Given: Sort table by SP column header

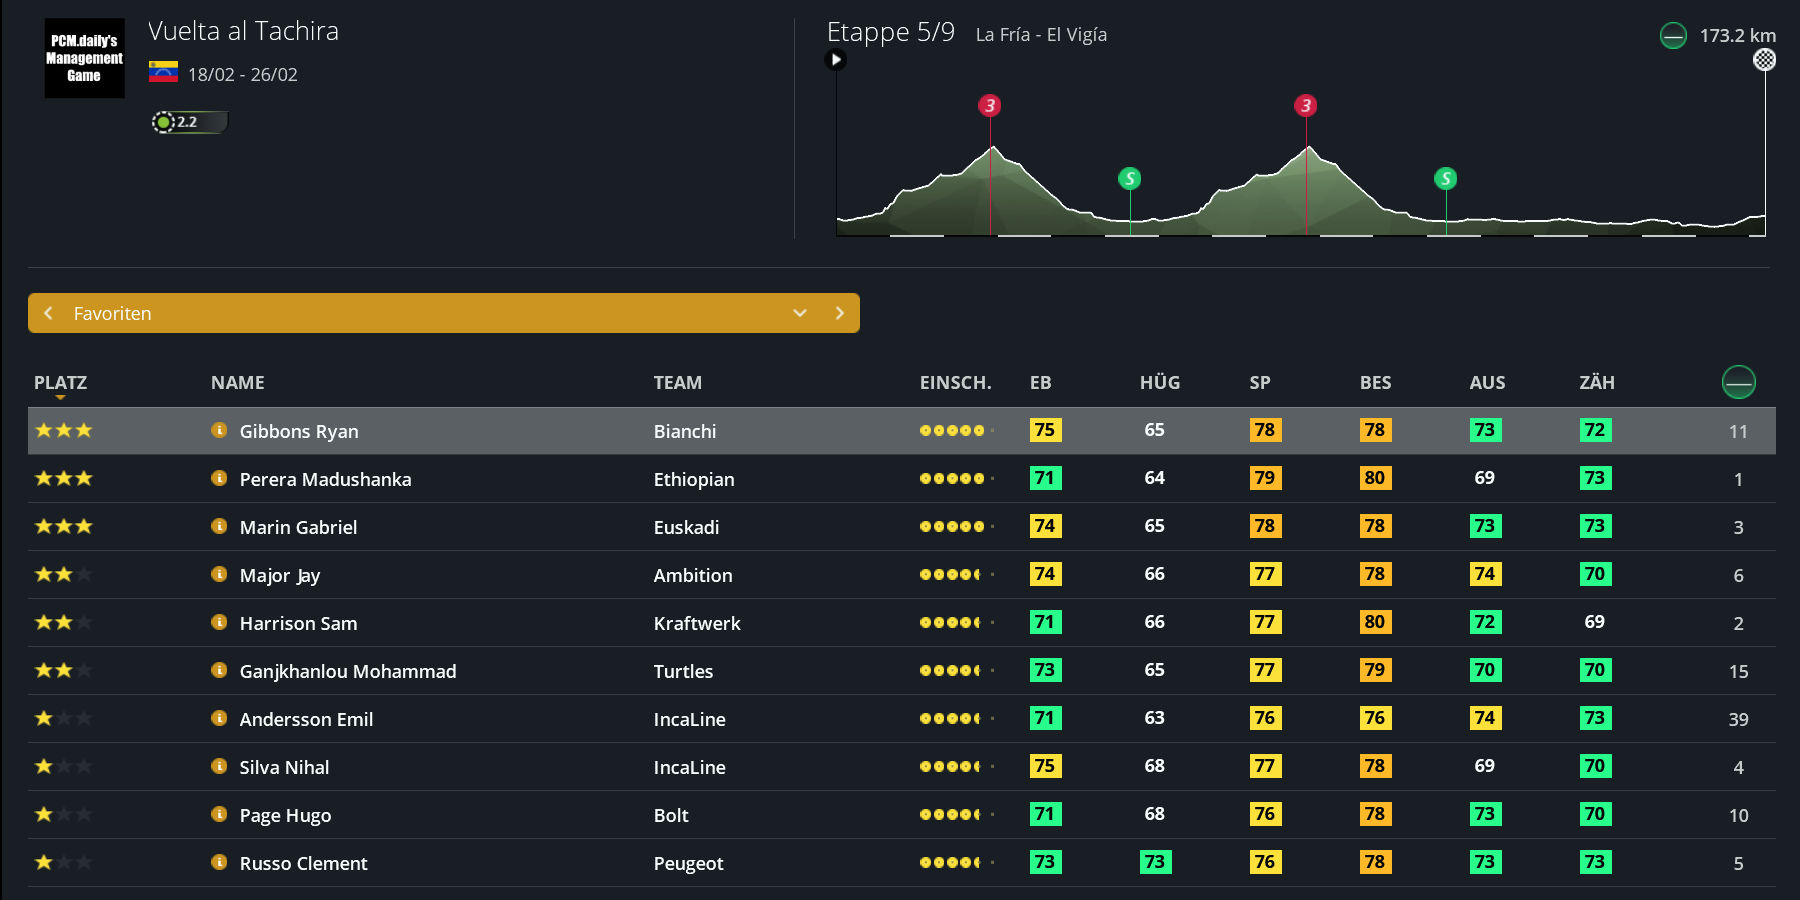Looking at the screenshot, I should tap(1260, 383).
